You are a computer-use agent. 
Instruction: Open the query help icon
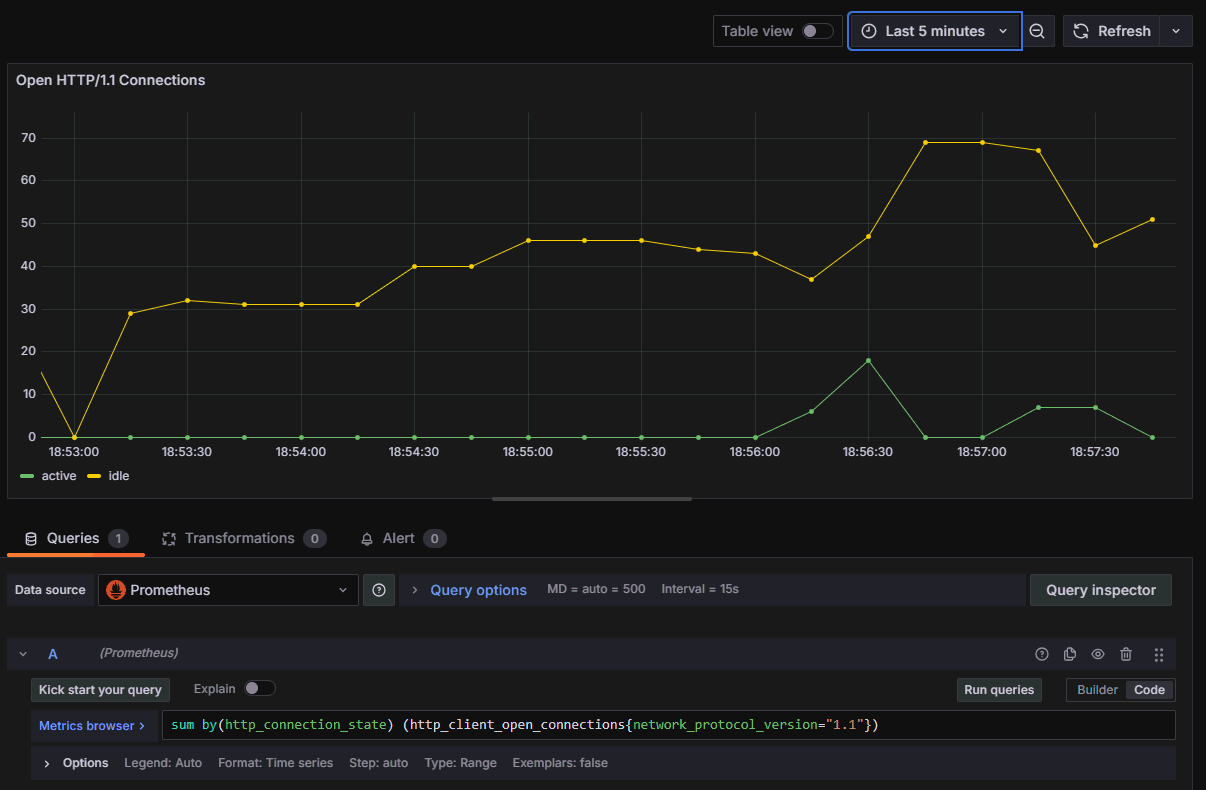(1041, 654)
